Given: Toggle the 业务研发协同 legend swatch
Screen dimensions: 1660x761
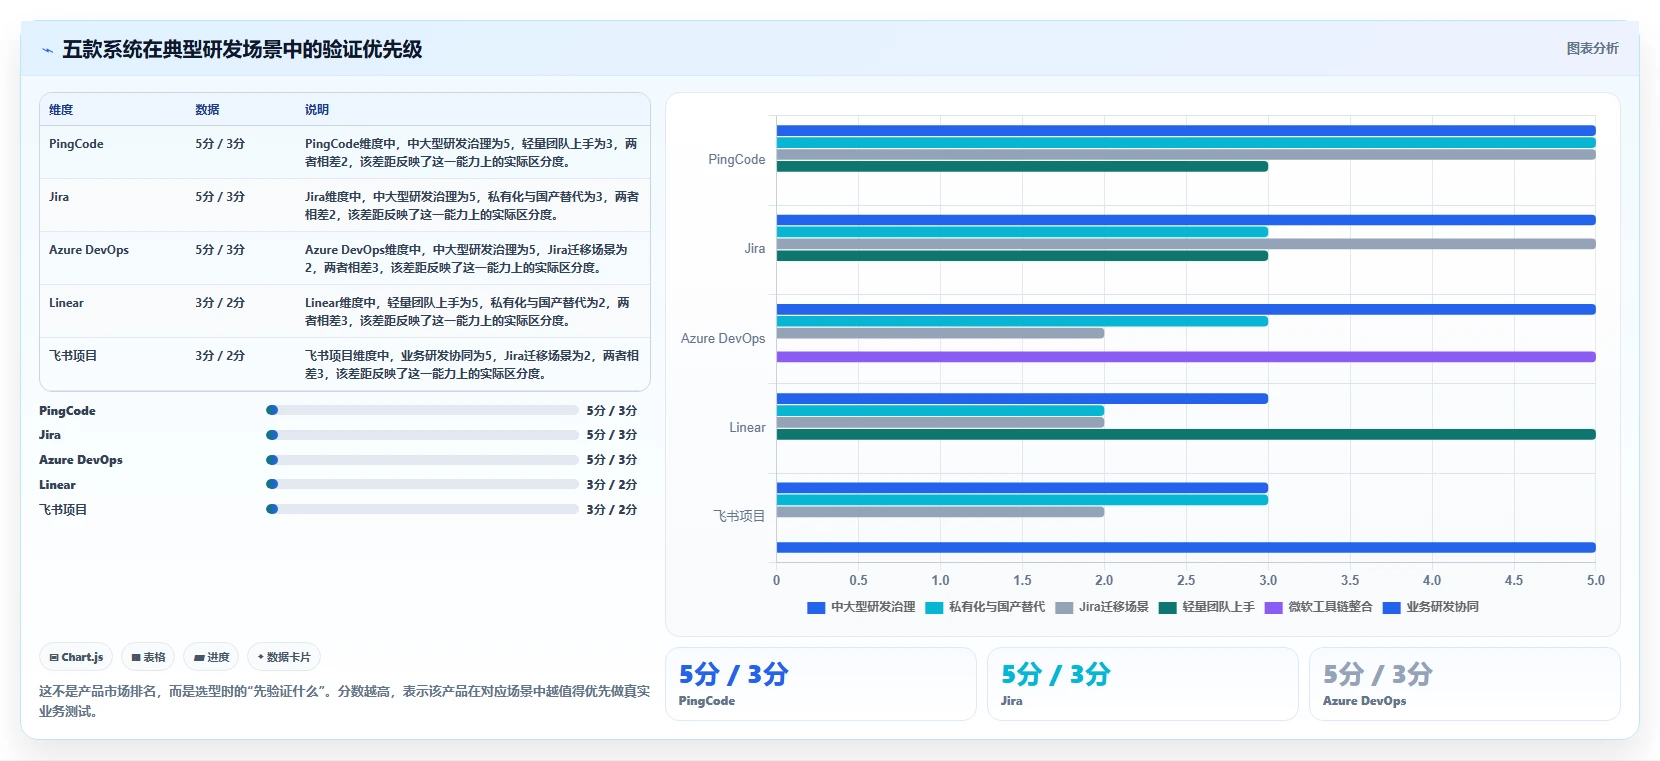Looking at the screenshot, I should click(1391, 607).
